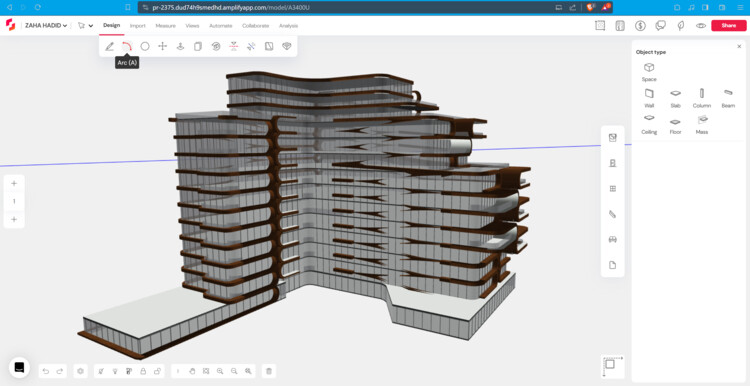Undo the last action
Image resolution: width=750 pixels, height=386 pixels.
tap(46, 371)
